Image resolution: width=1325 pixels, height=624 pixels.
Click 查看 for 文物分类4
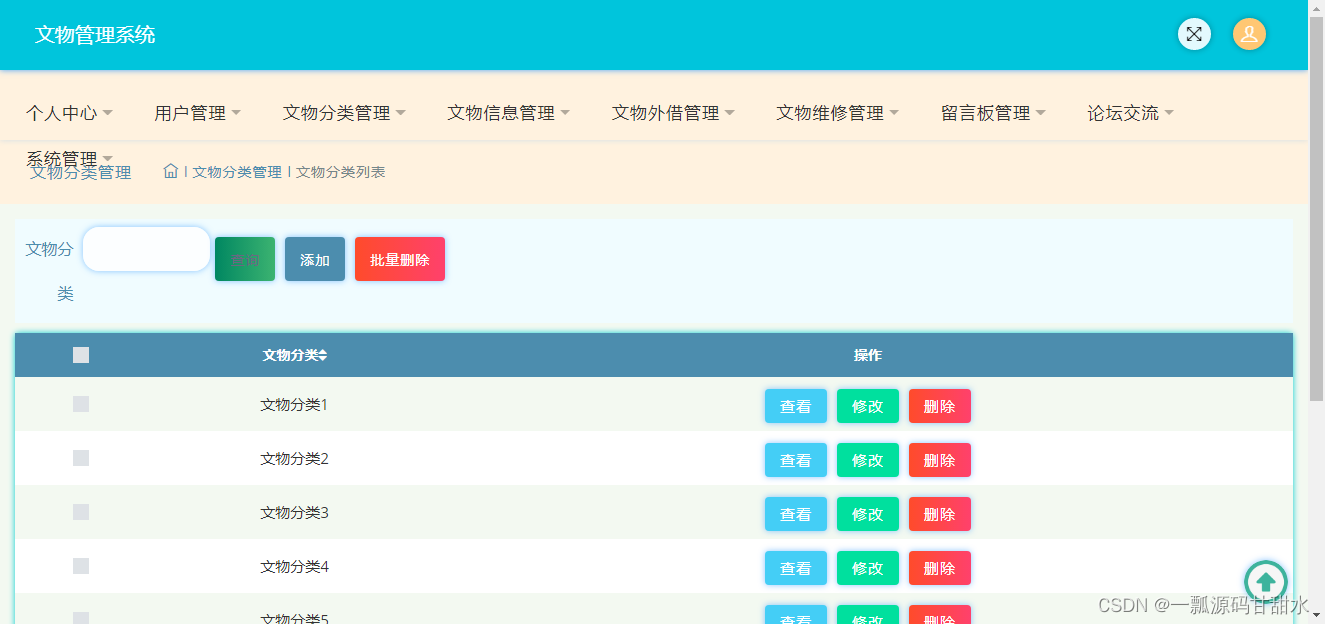796,568
